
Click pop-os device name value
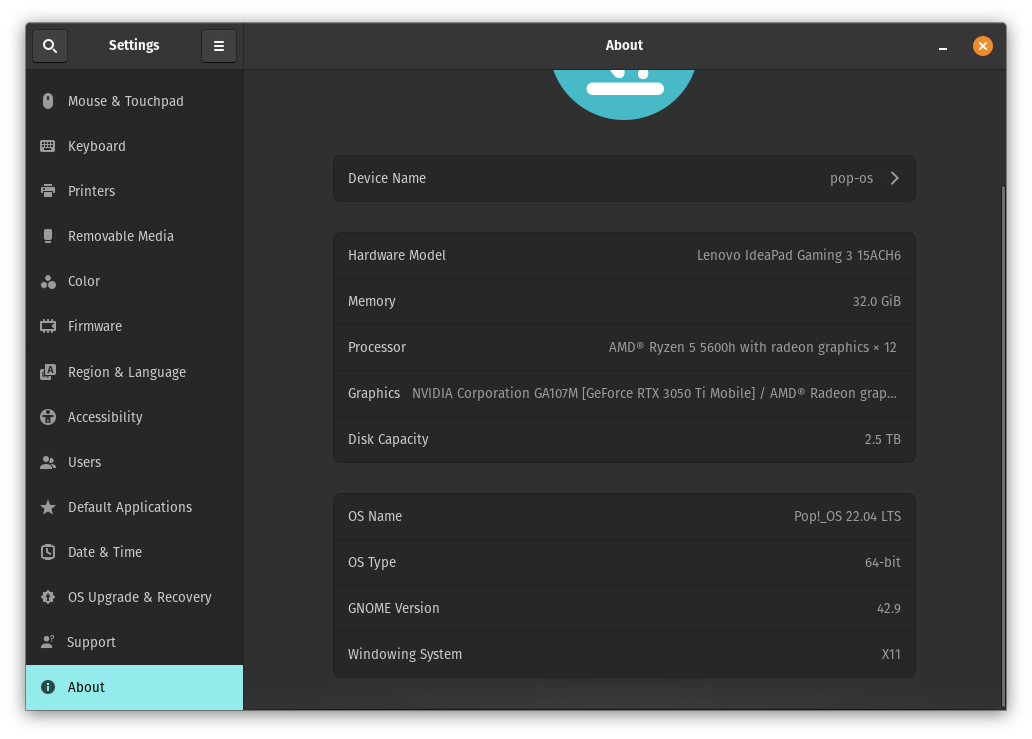(x=851, y=178)
